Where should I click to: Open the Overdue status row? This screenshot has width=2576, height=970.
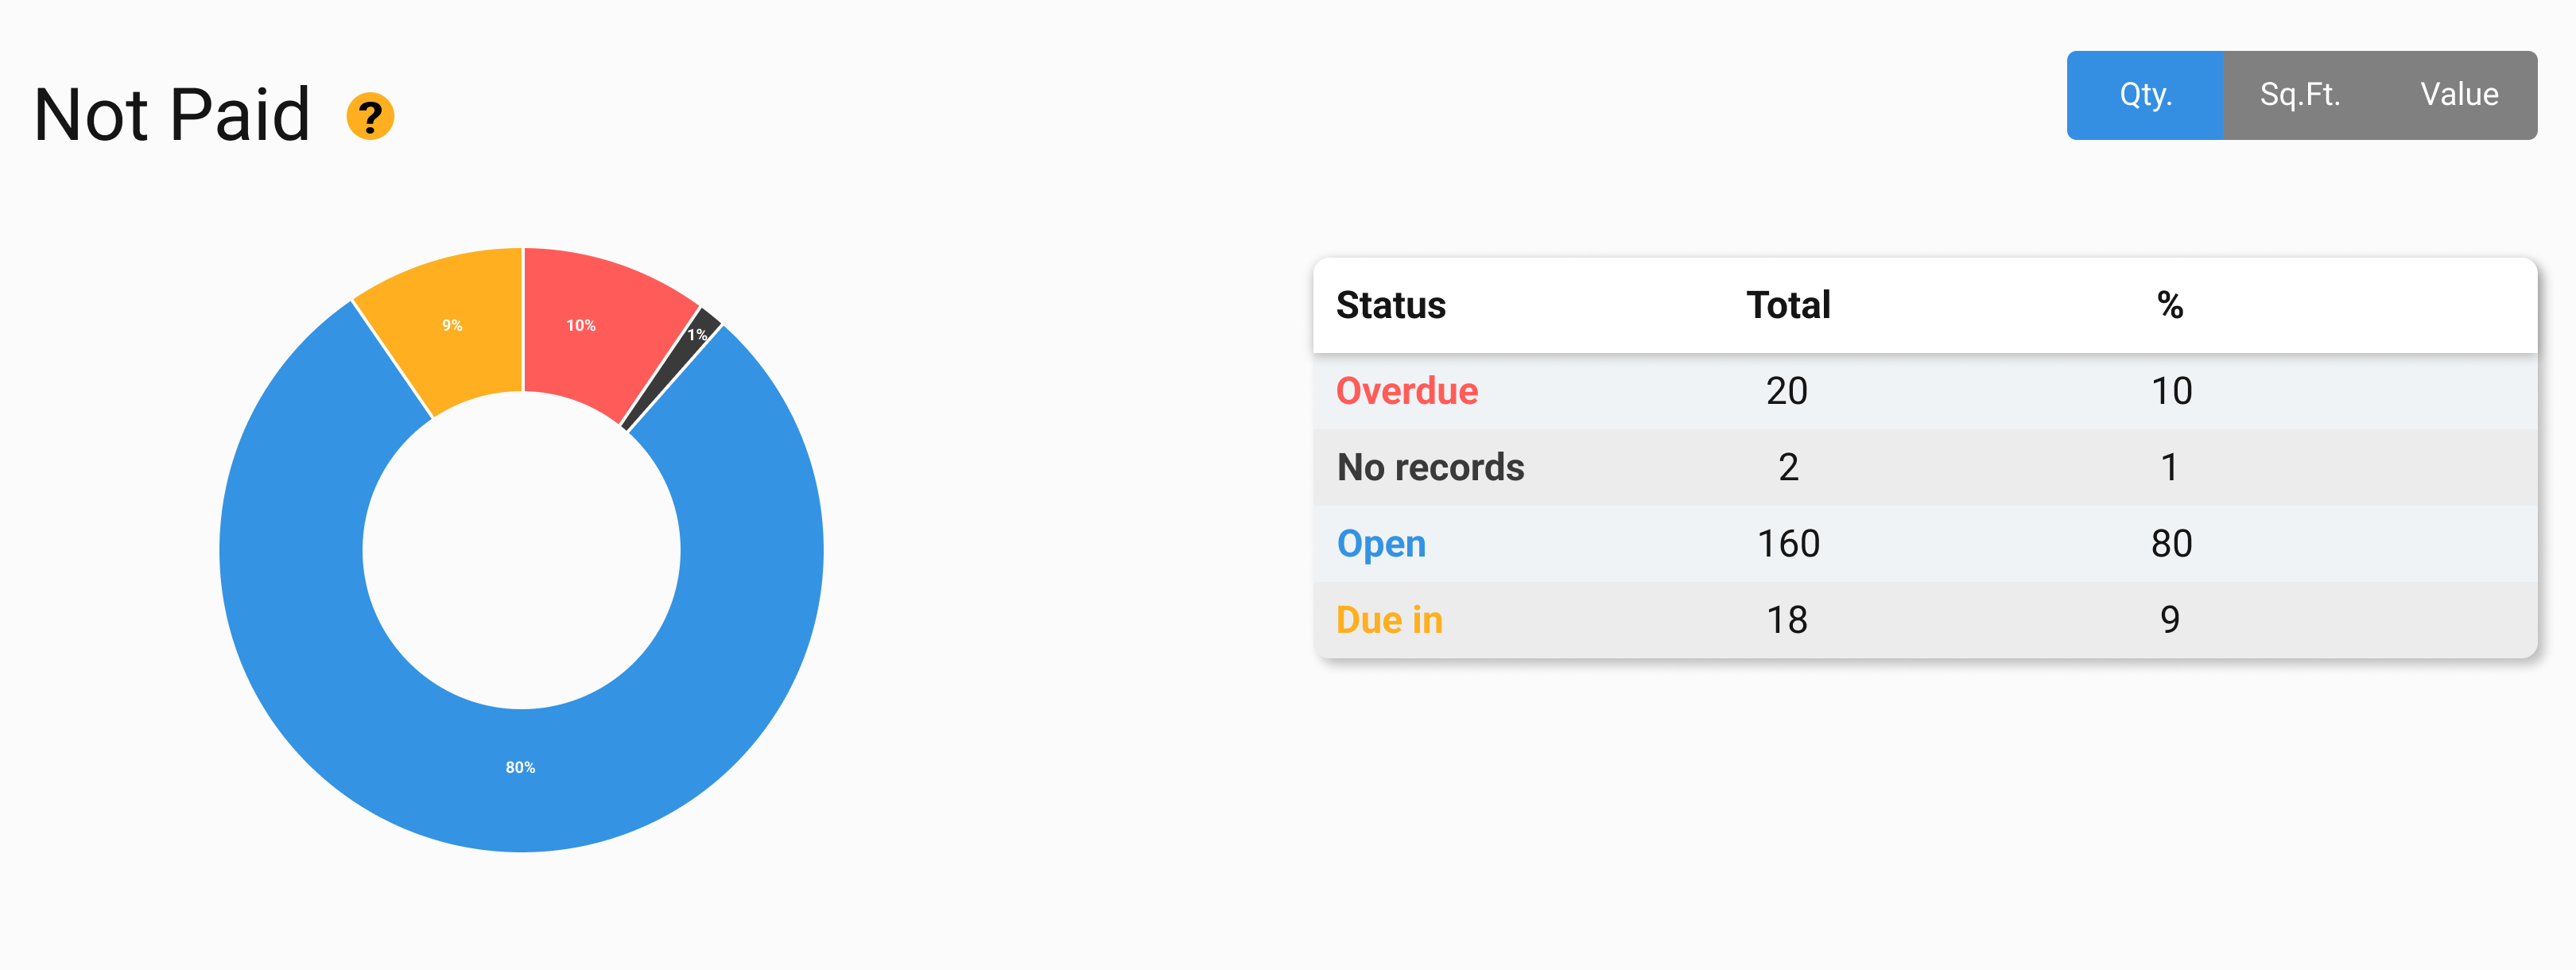[1925, 391]
